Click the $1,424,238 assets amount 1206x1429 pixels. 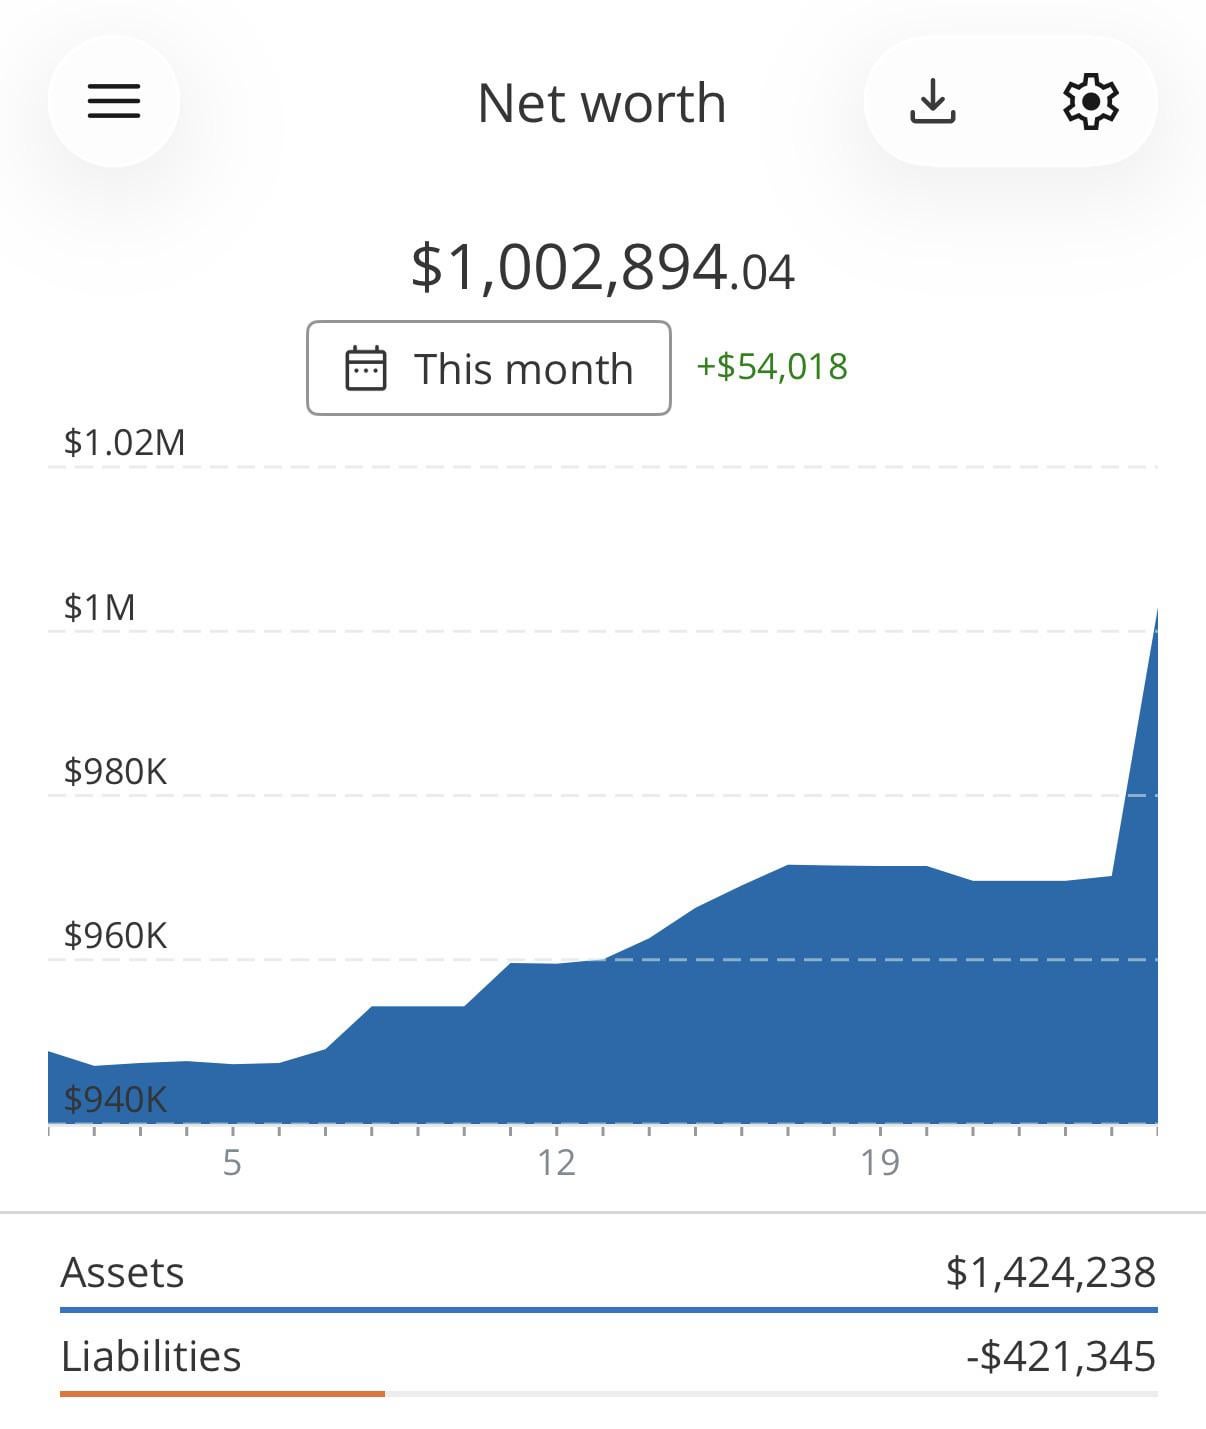point(1050,1273)
